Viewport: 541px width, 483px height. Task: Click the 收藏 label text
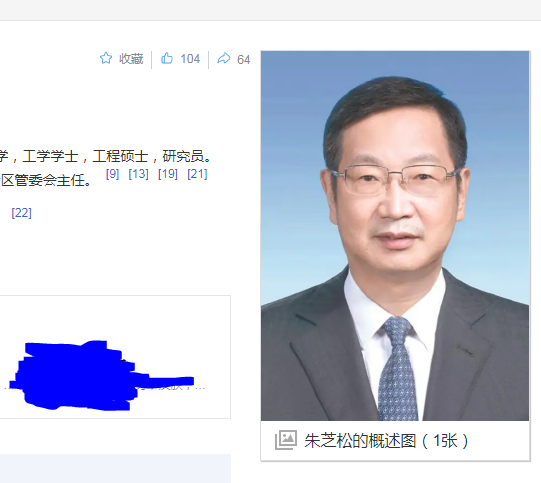tap(131, 59)
